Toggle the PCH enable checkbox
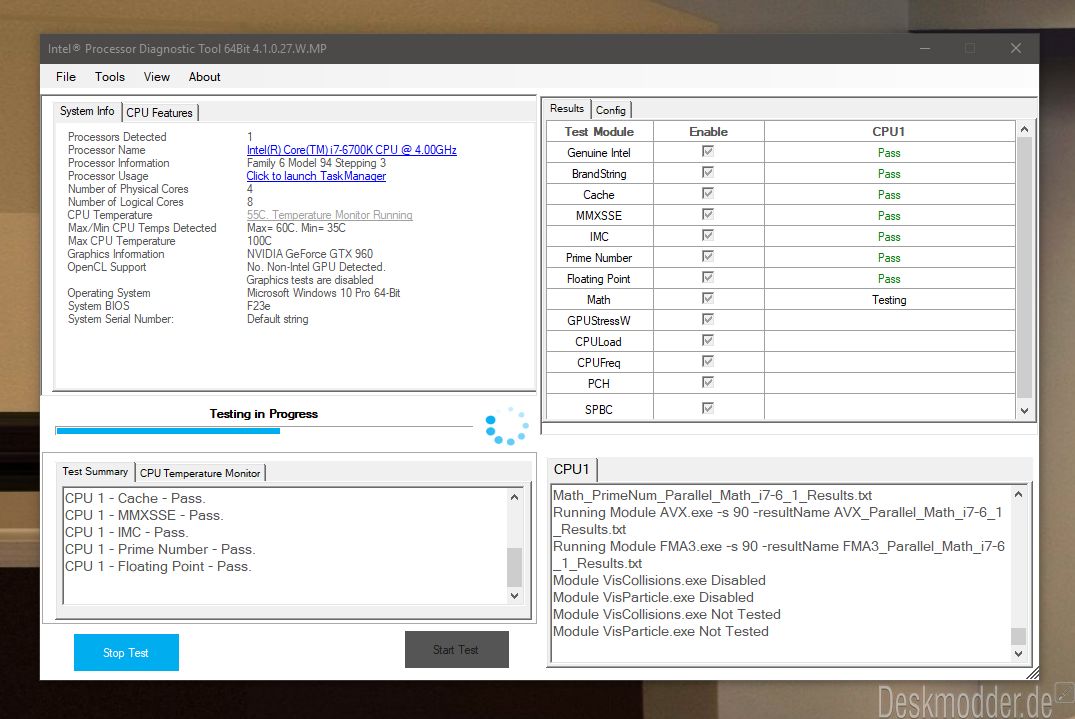Screen dimensions: 1075x719 click(x=708, y=382)
